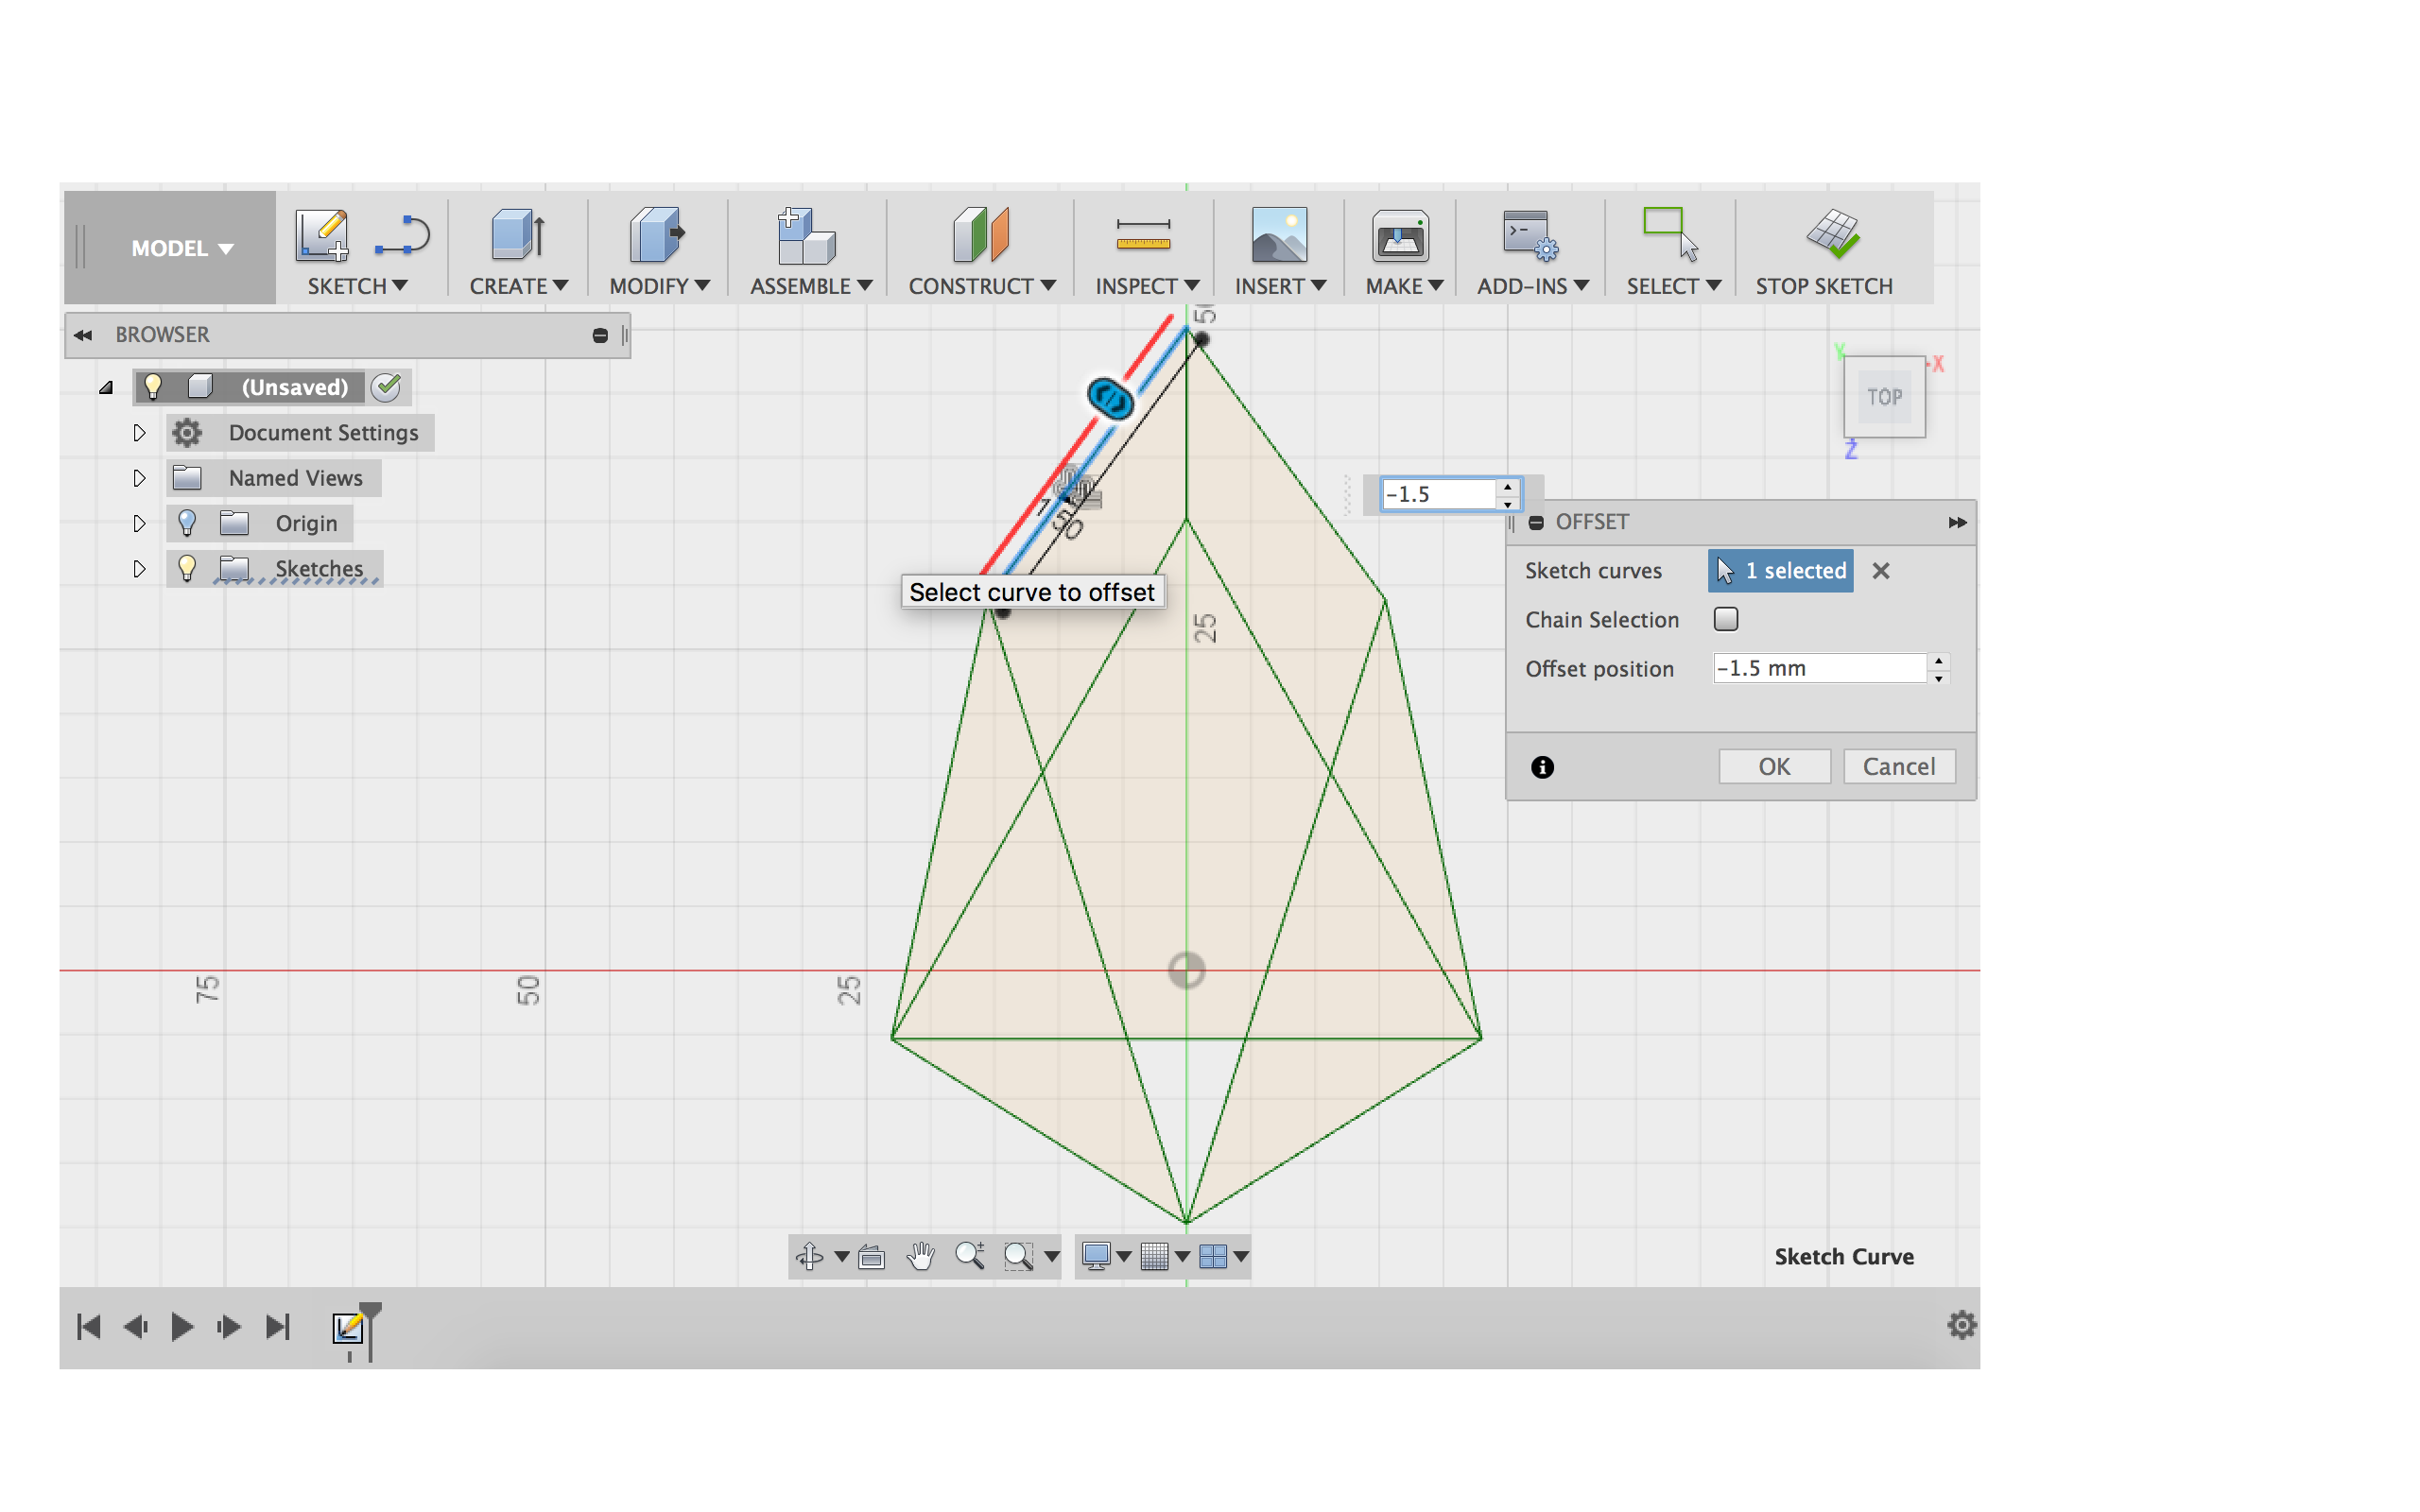
Task: Click the Orbit tool in navigation bar
Action: point(809,1256)
